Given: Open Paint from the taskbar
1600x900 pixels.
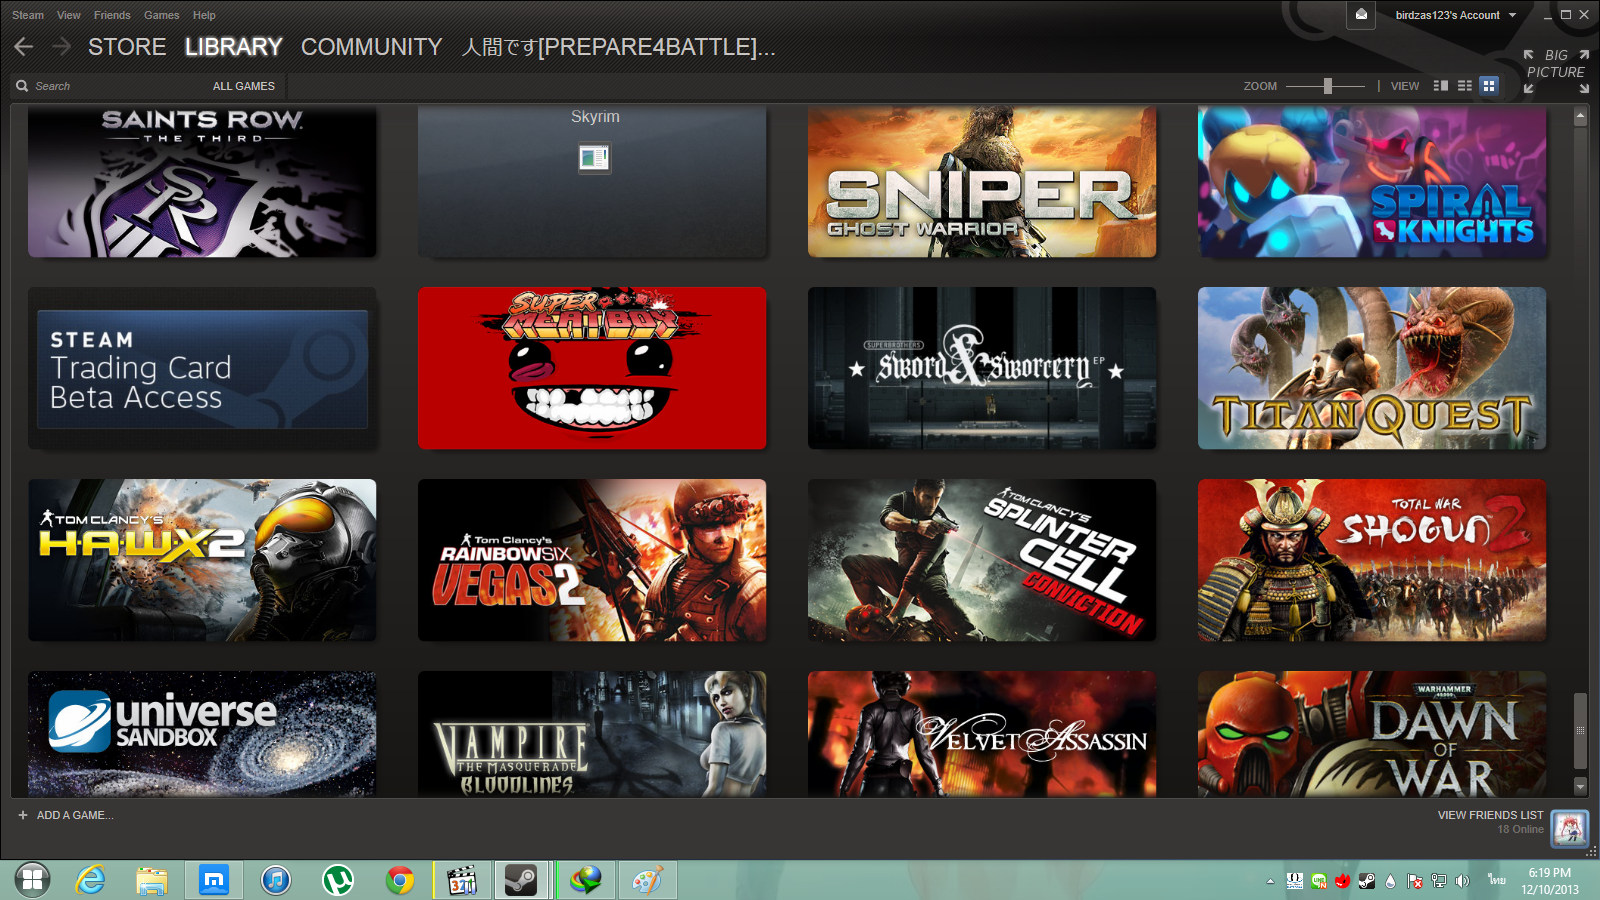Looking at the screenshot, I should 647,880.
